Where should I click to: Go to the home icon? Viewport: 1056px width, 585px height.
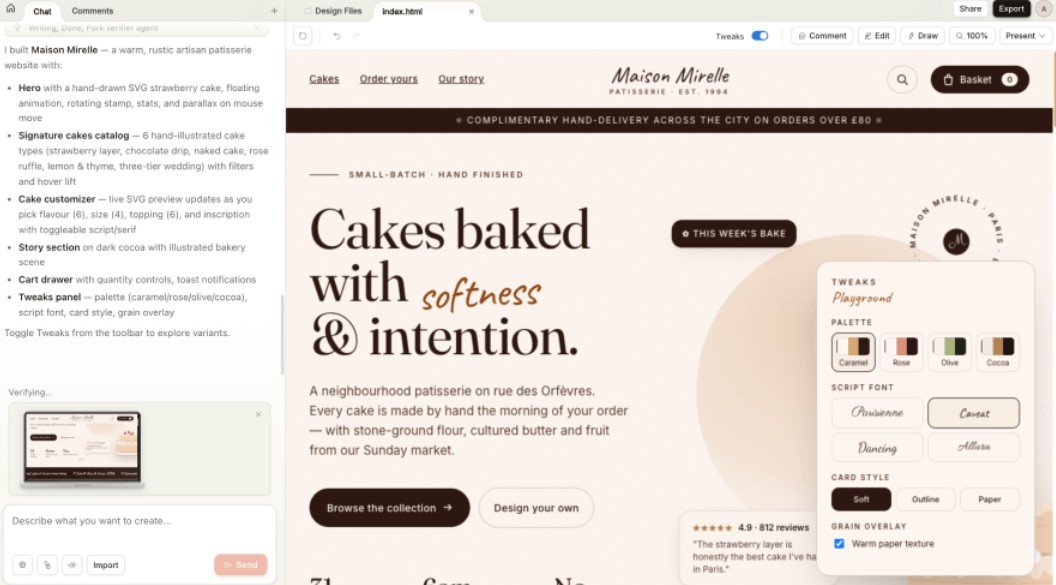pos(11,9)
